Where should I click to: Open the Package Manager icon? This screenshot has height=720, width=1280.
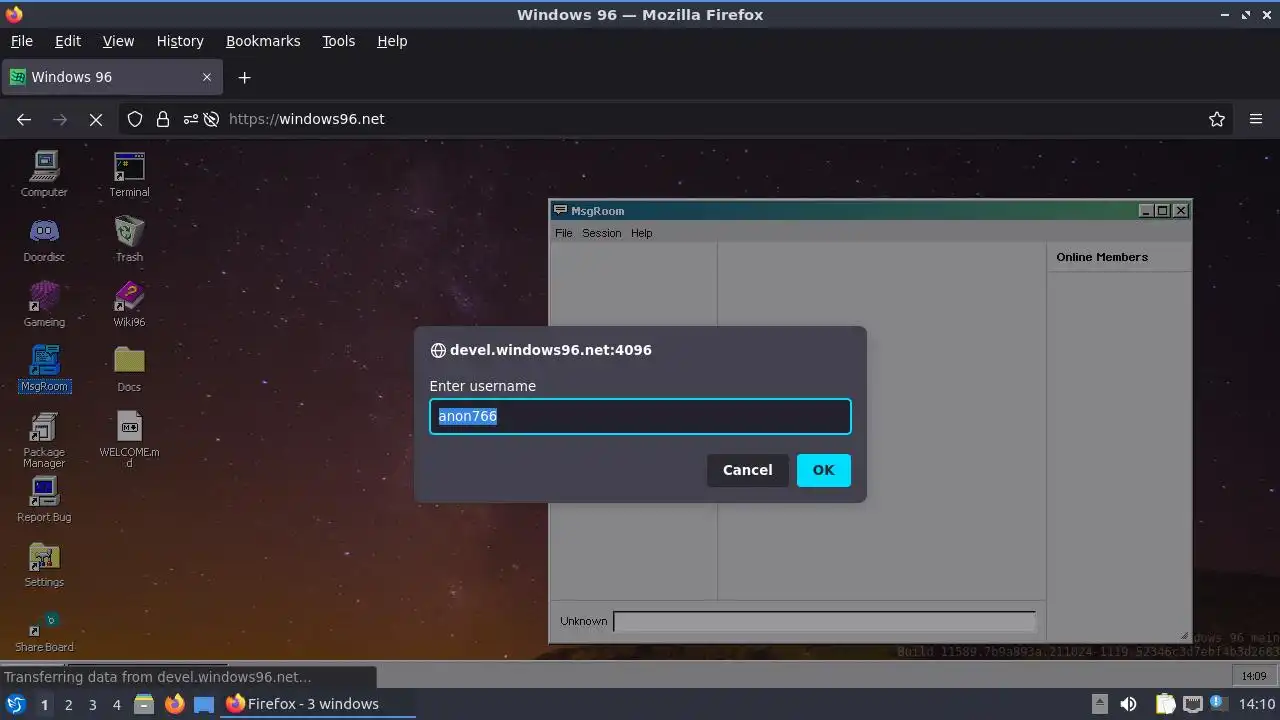[x=44, y=440]
